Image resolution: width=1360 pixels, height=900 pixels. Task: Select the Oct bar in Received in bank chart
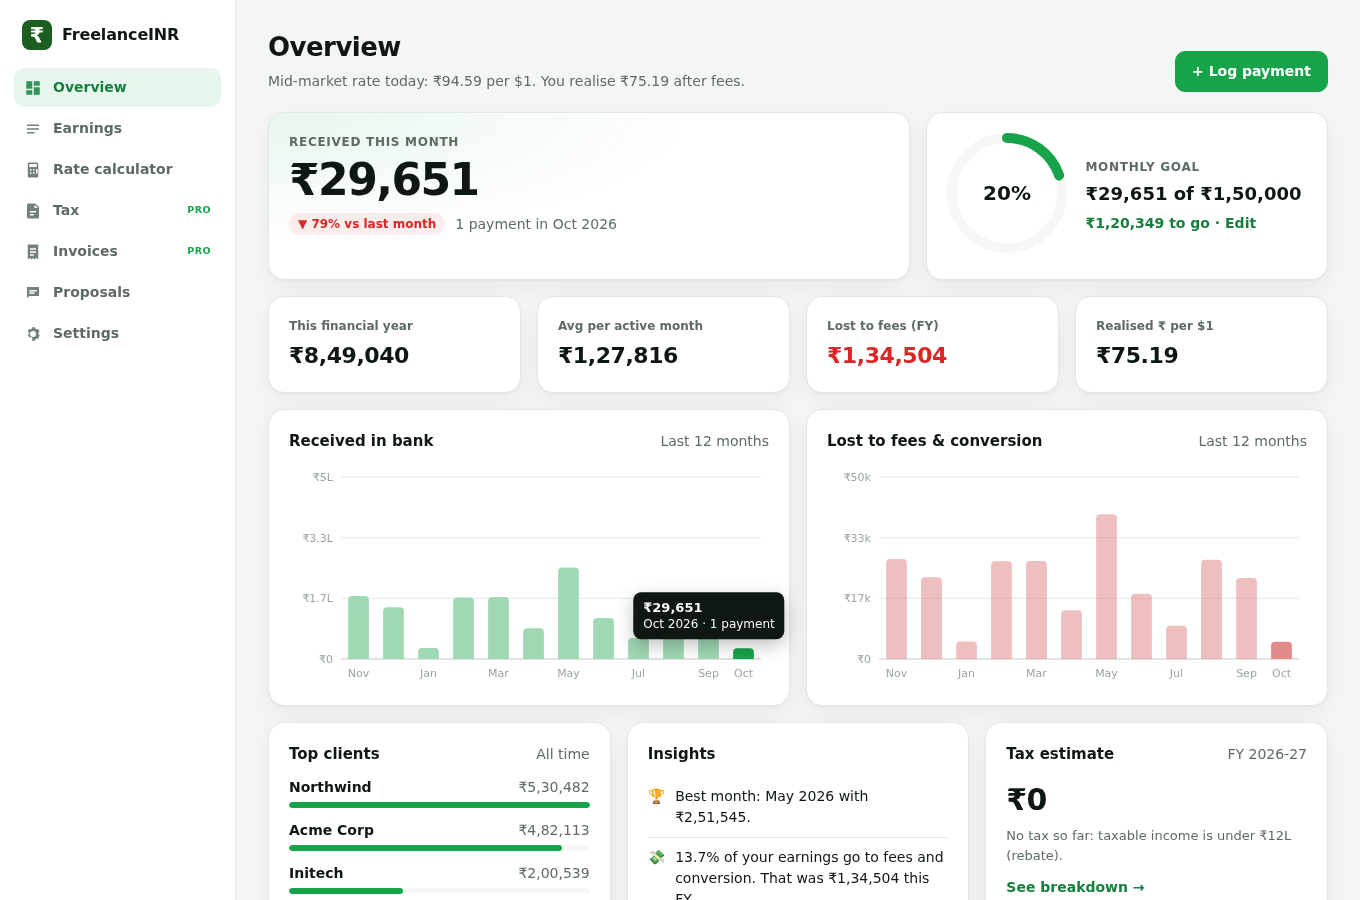coord(743,654)
